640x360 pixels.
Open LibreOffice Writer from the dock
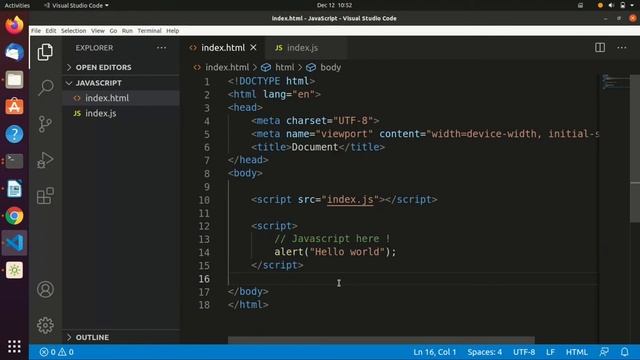coord(14,189)
